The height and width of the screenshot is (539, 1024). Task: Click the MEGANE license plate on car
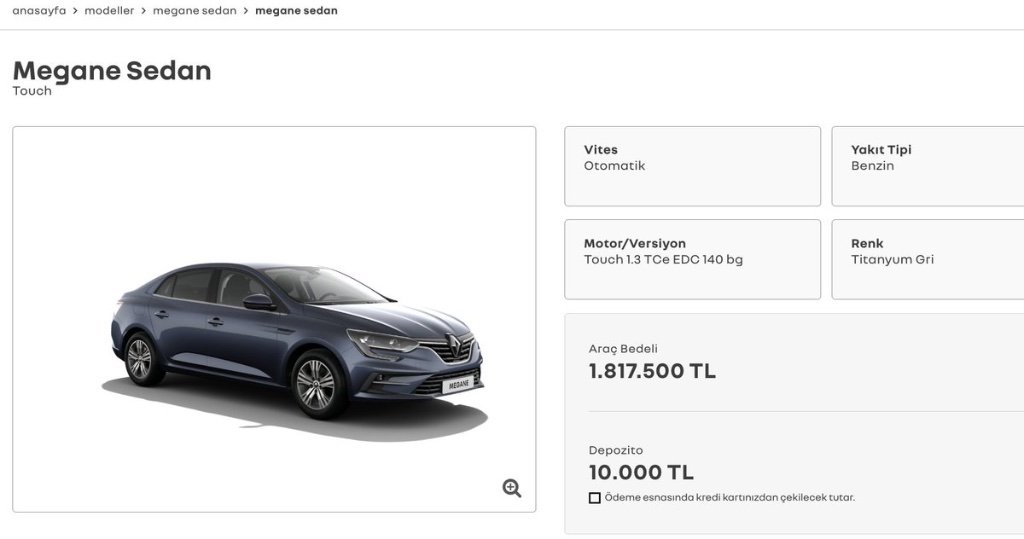[458, 385]
